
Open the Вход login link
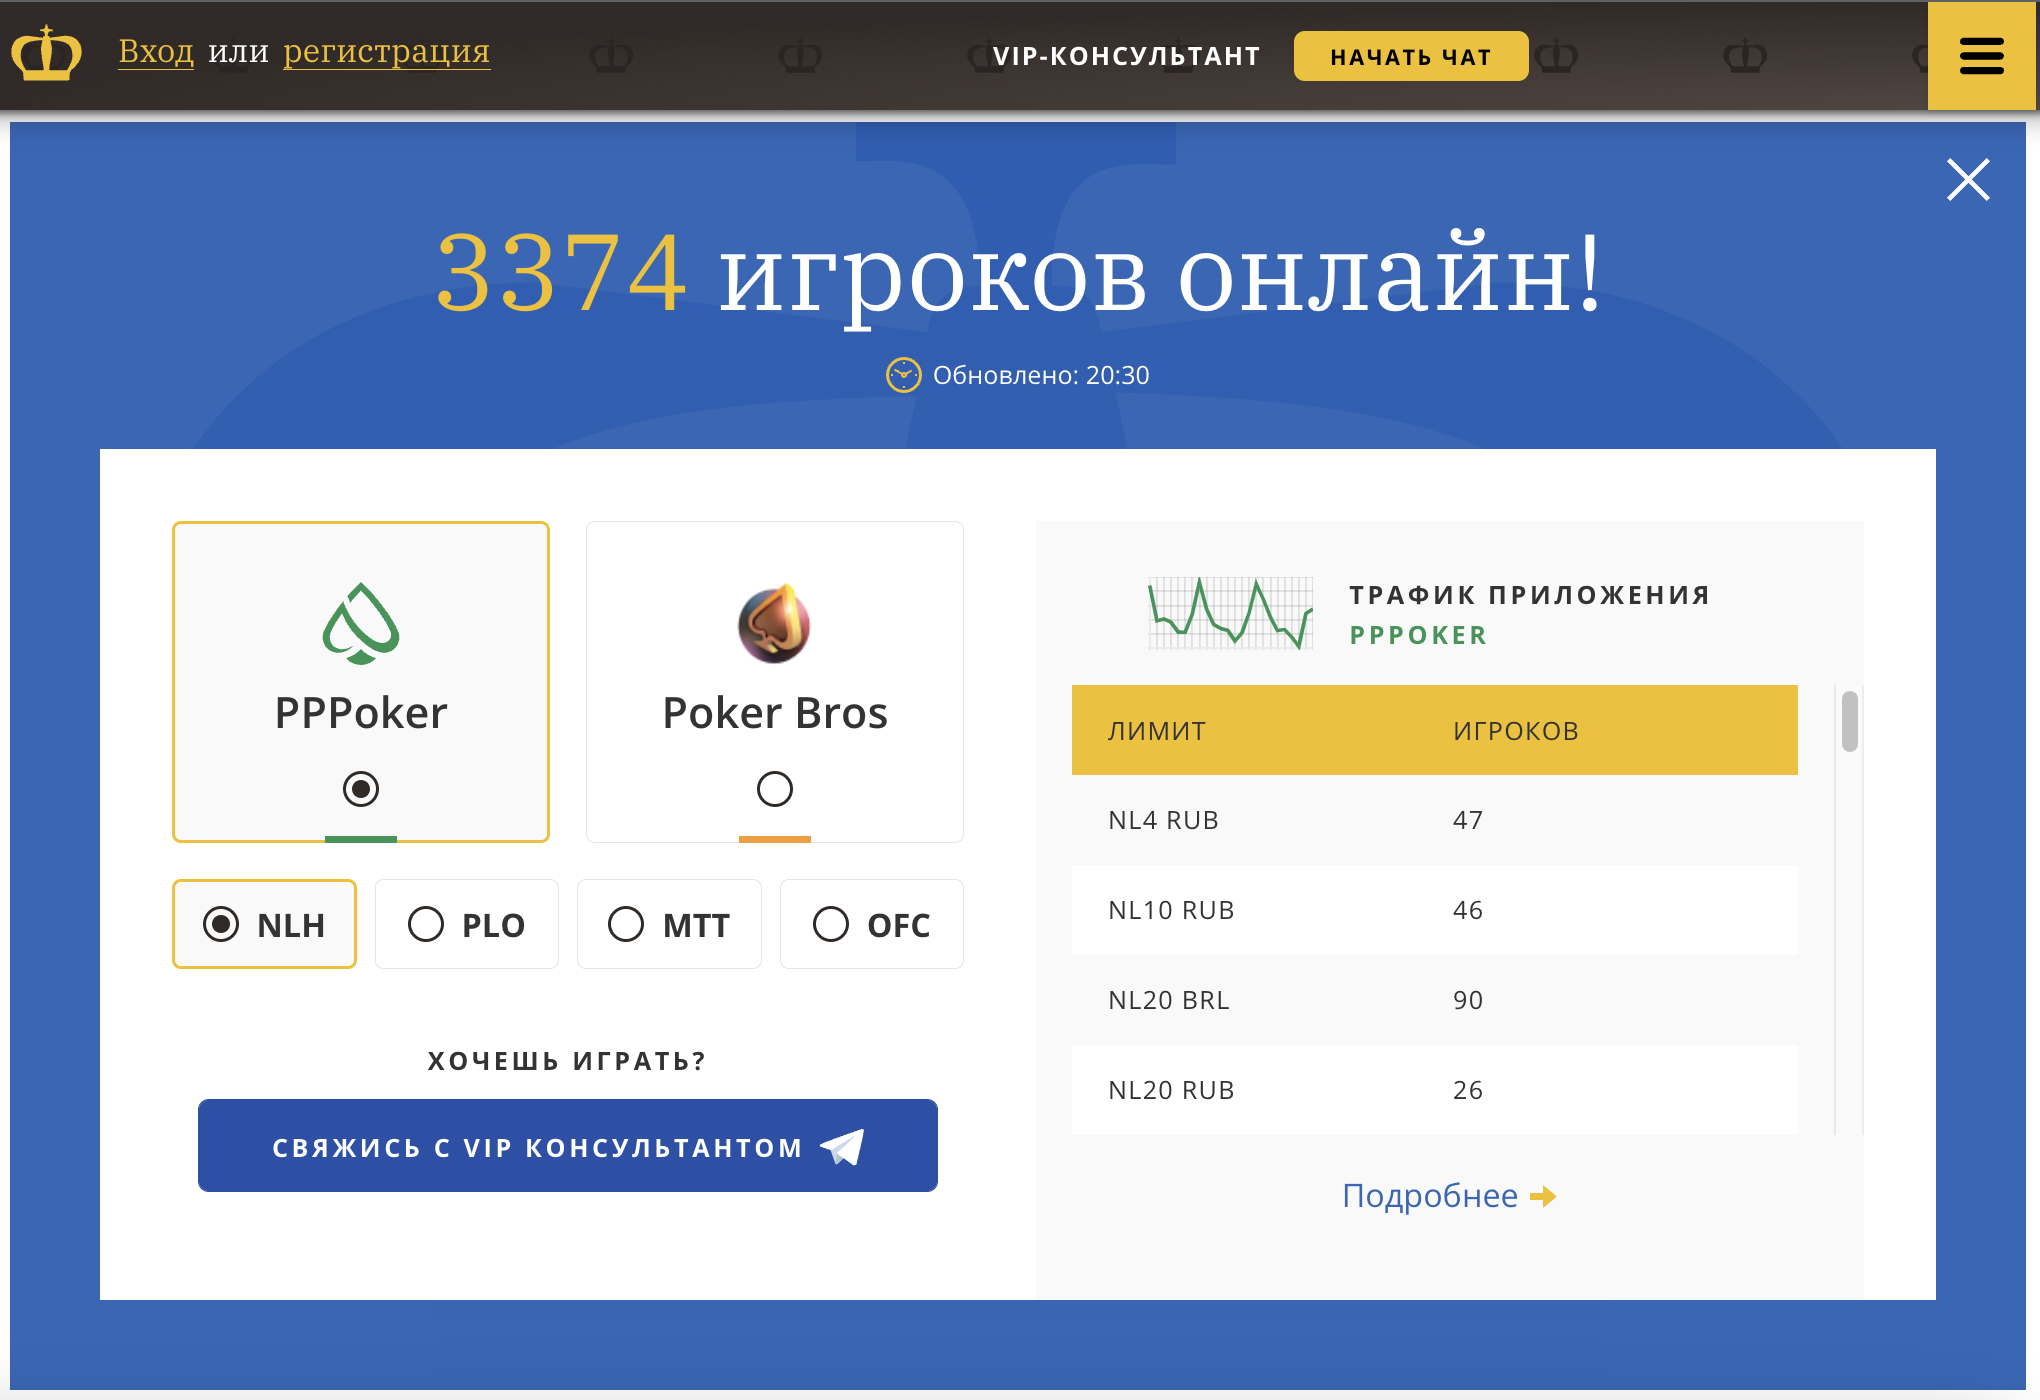tap(156, 51)
